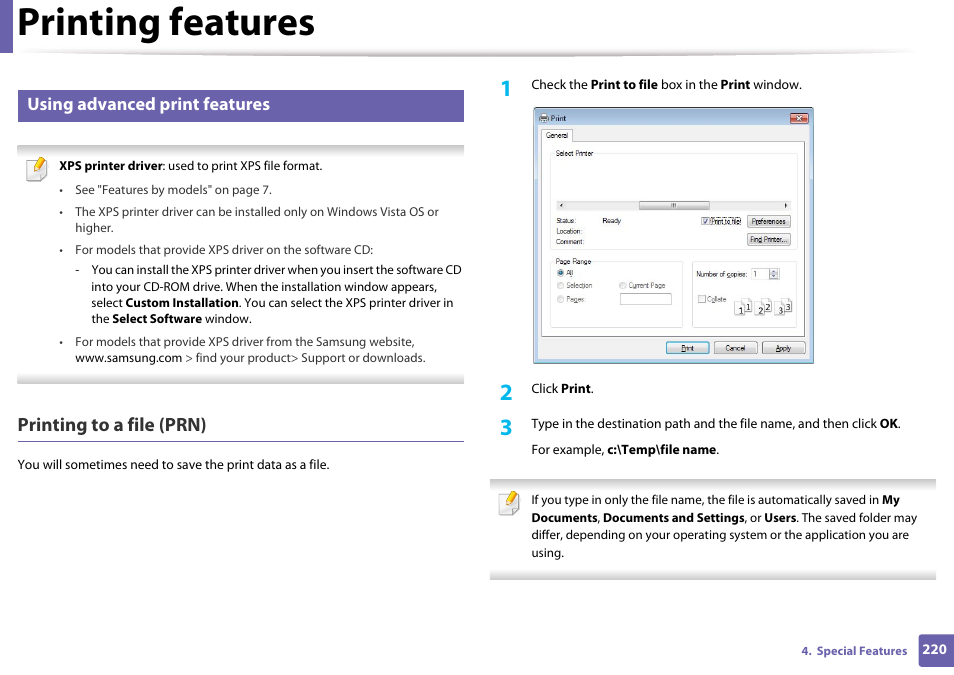Click the "Printing to a file (PRN)" heading
Viewport: 954px width, 675px height.
tap(112, 425)
